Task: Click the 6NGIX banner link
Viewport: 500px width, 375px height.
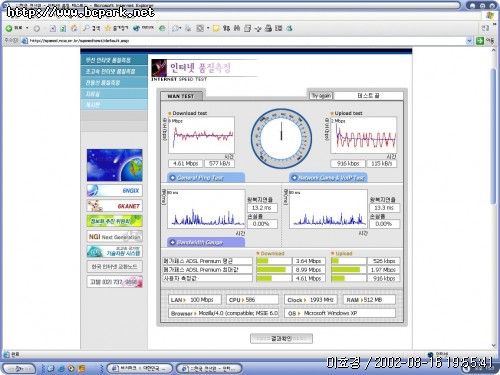Action: click(114, 191)
